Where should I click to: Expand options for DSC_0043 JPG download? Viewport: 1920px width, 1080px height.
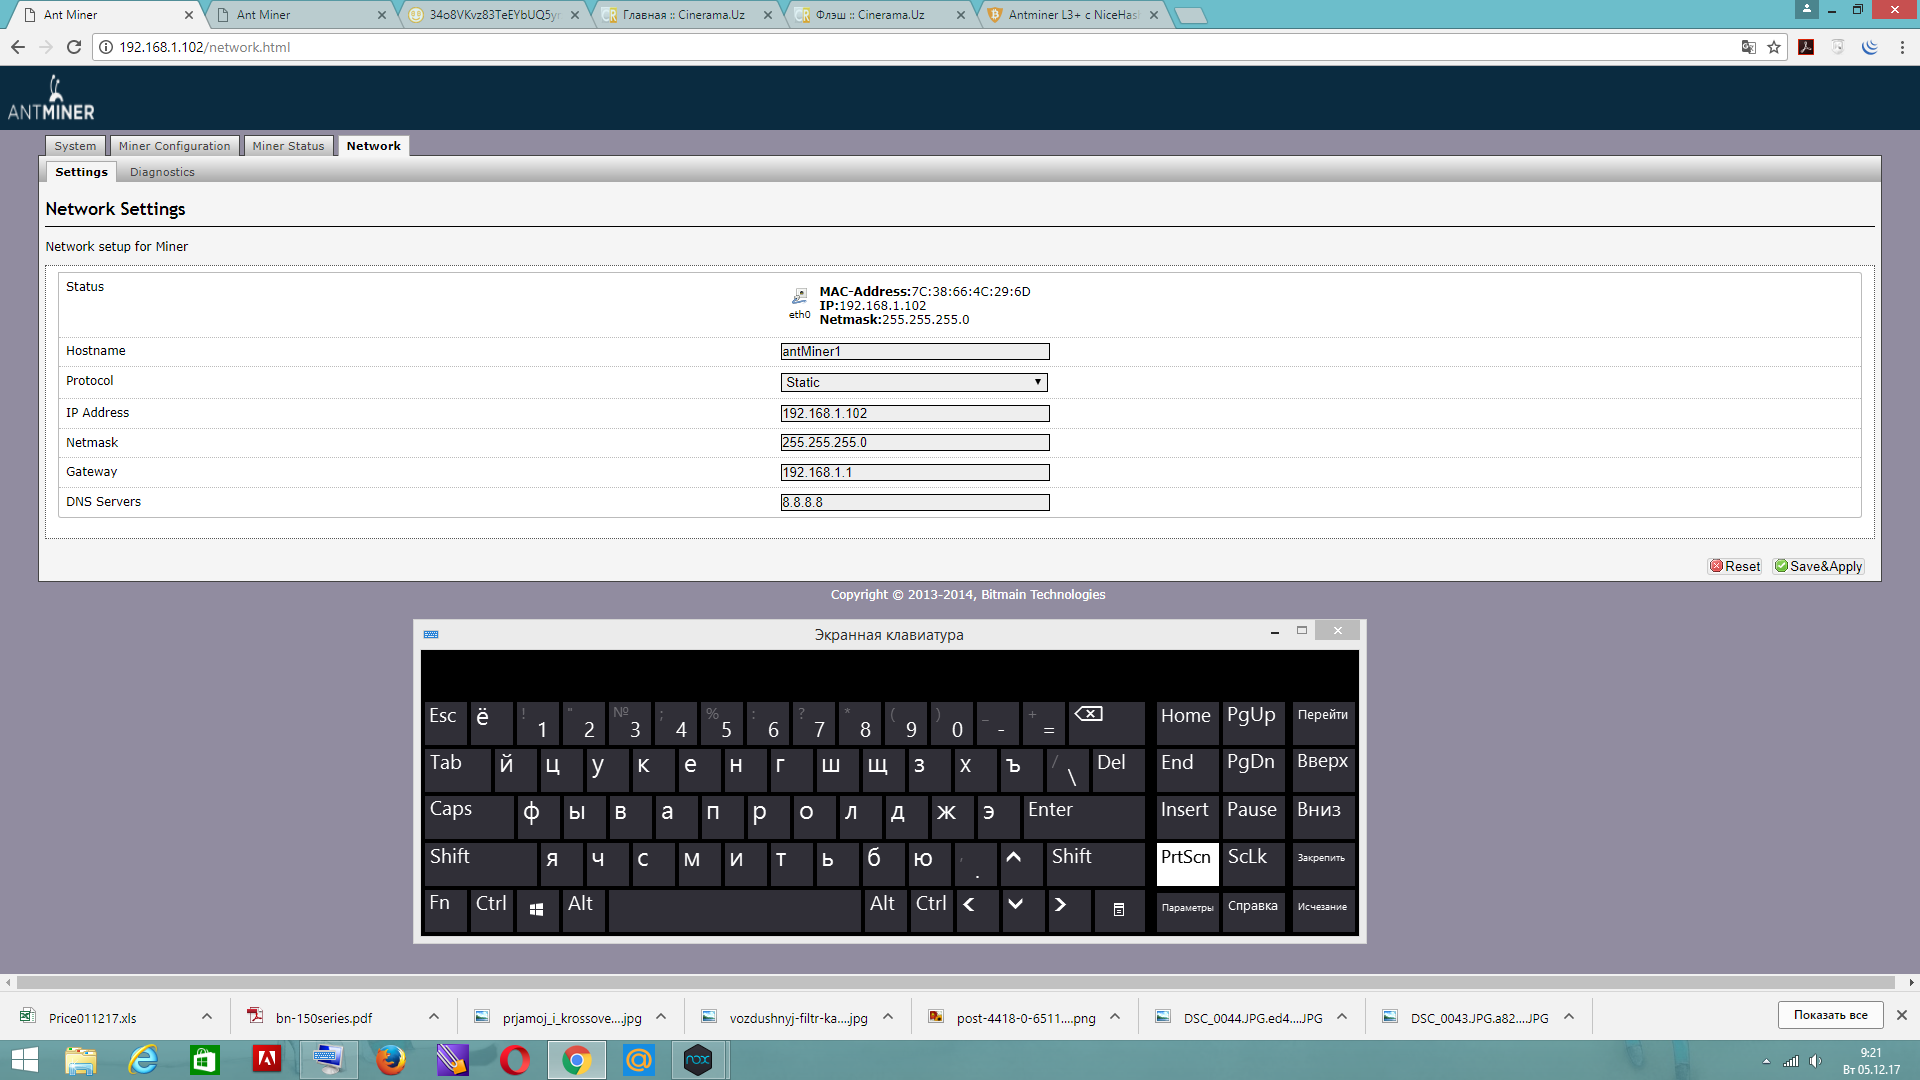1569,1017
